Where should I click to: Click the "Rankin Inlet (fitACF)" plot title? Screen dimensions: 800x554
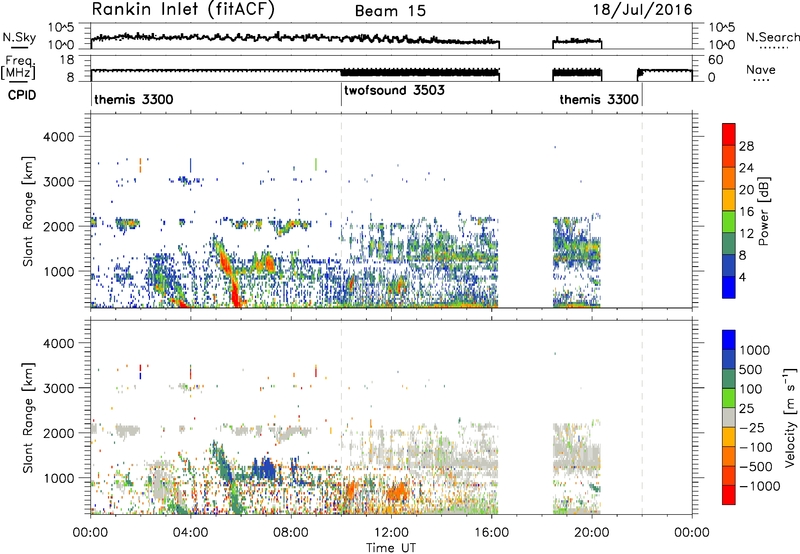[x=183, y=9]
